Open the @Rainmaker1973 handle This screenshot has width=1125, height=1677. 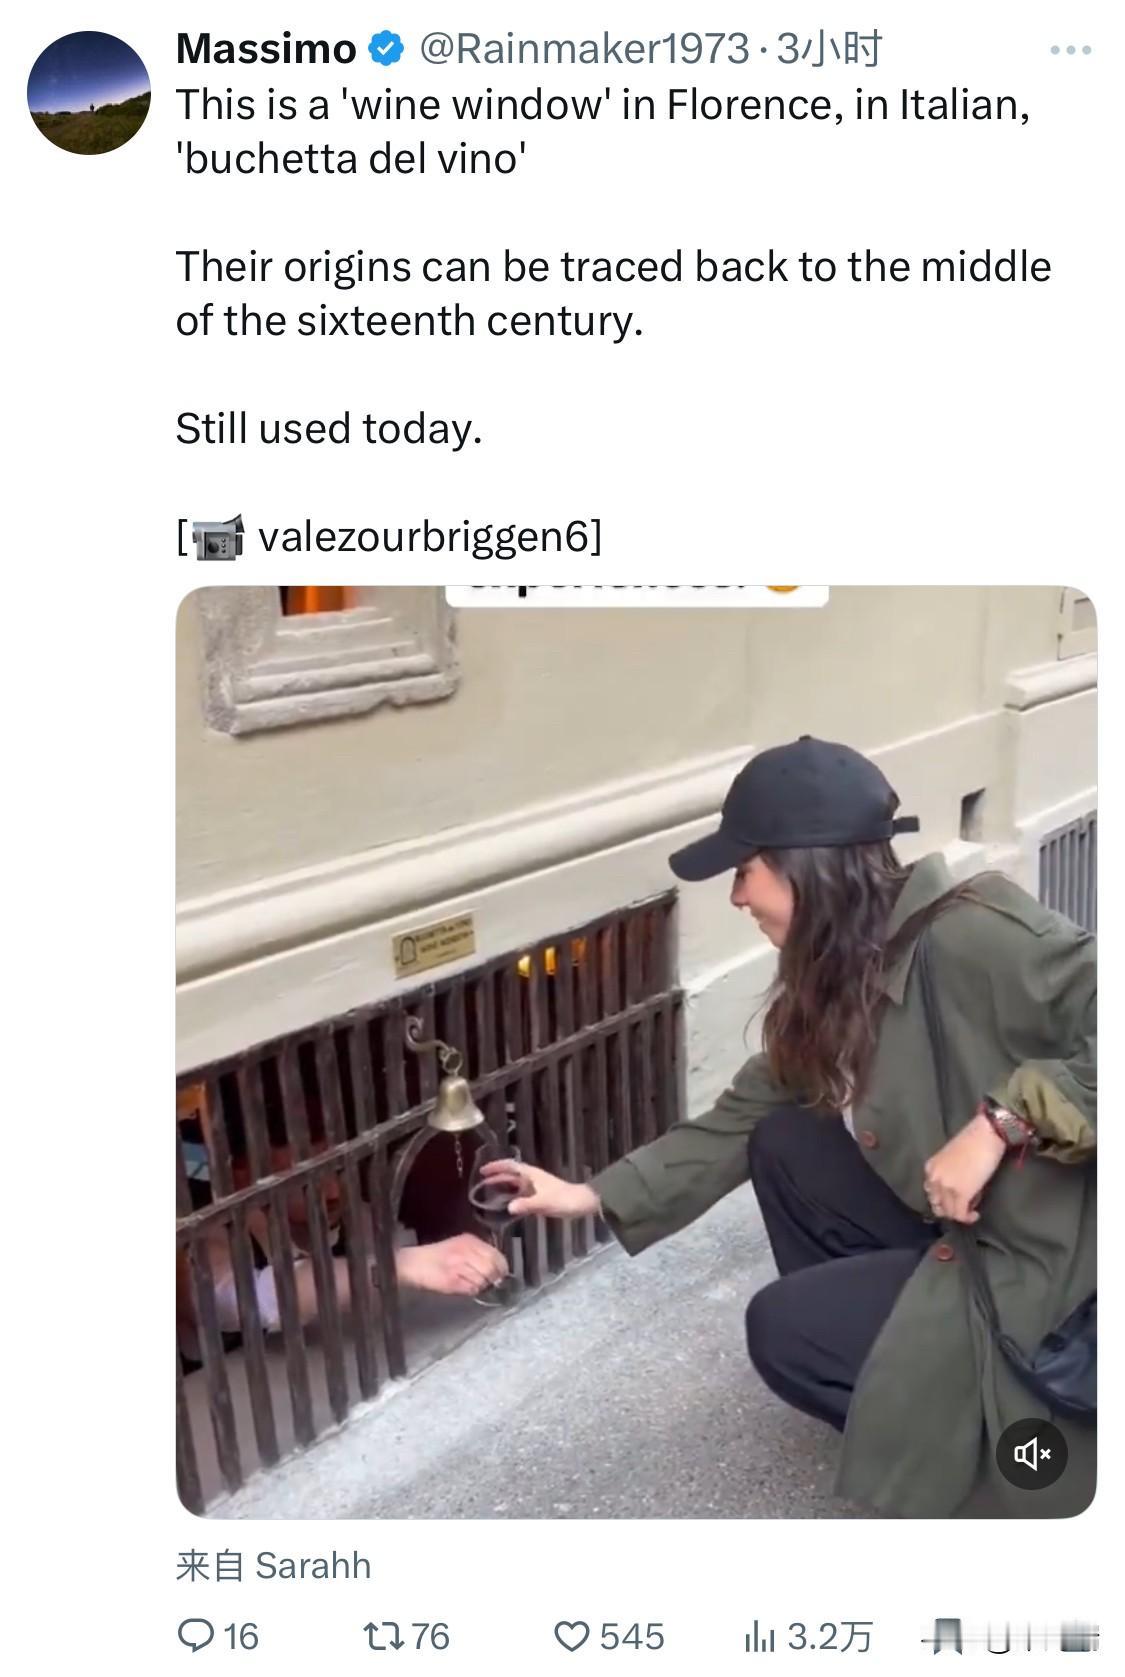pyautogui.click(x=583, y=48)
